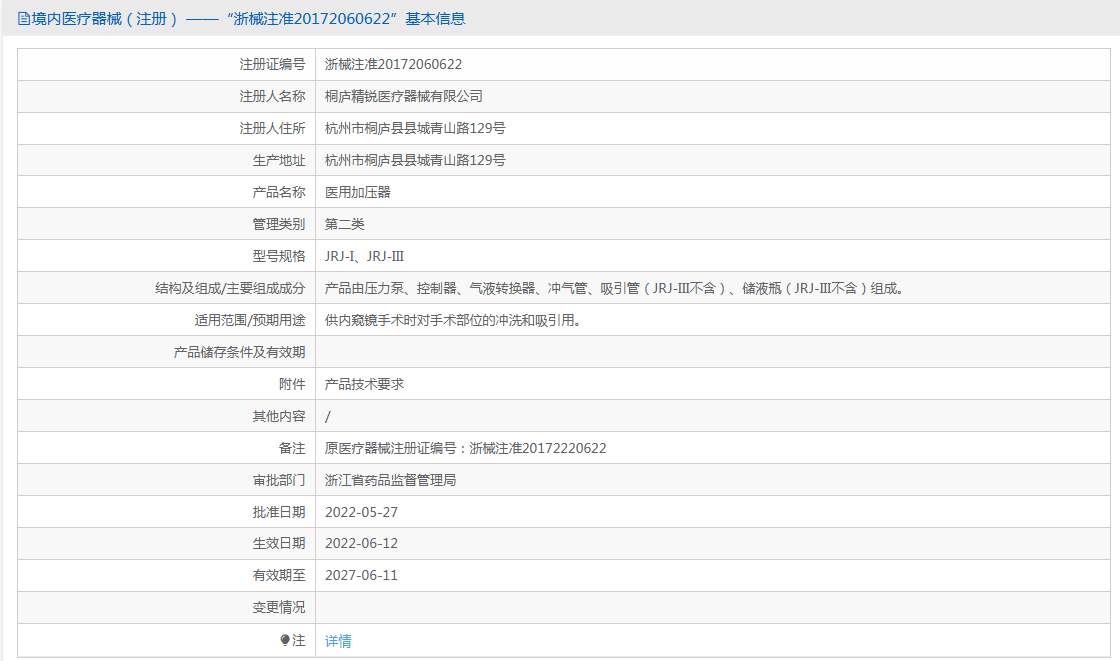Click approval department 浙江省药品监督管理局

click(x=391, y=480)
